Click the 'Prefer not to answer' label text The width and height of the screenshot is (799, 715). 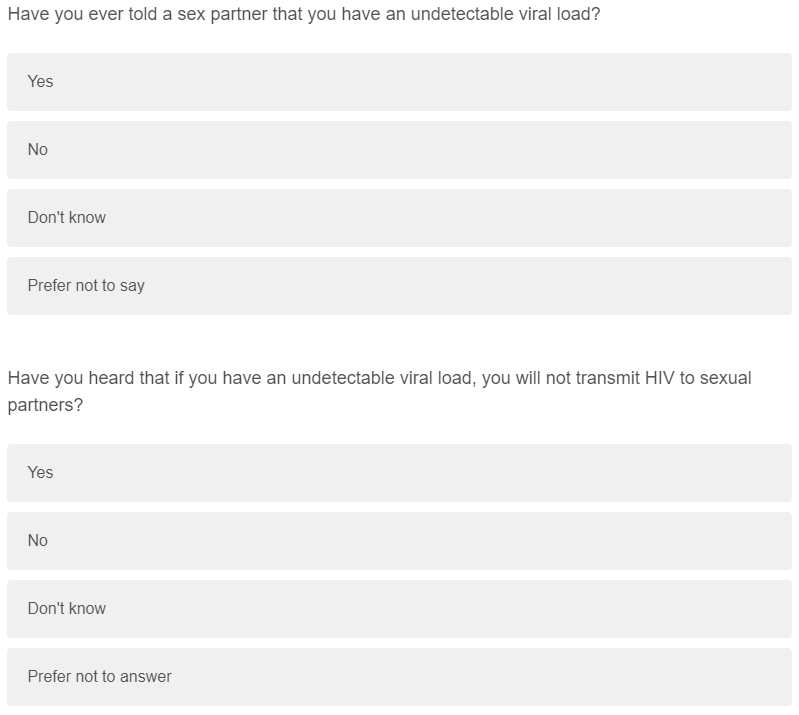pos(99,677)
